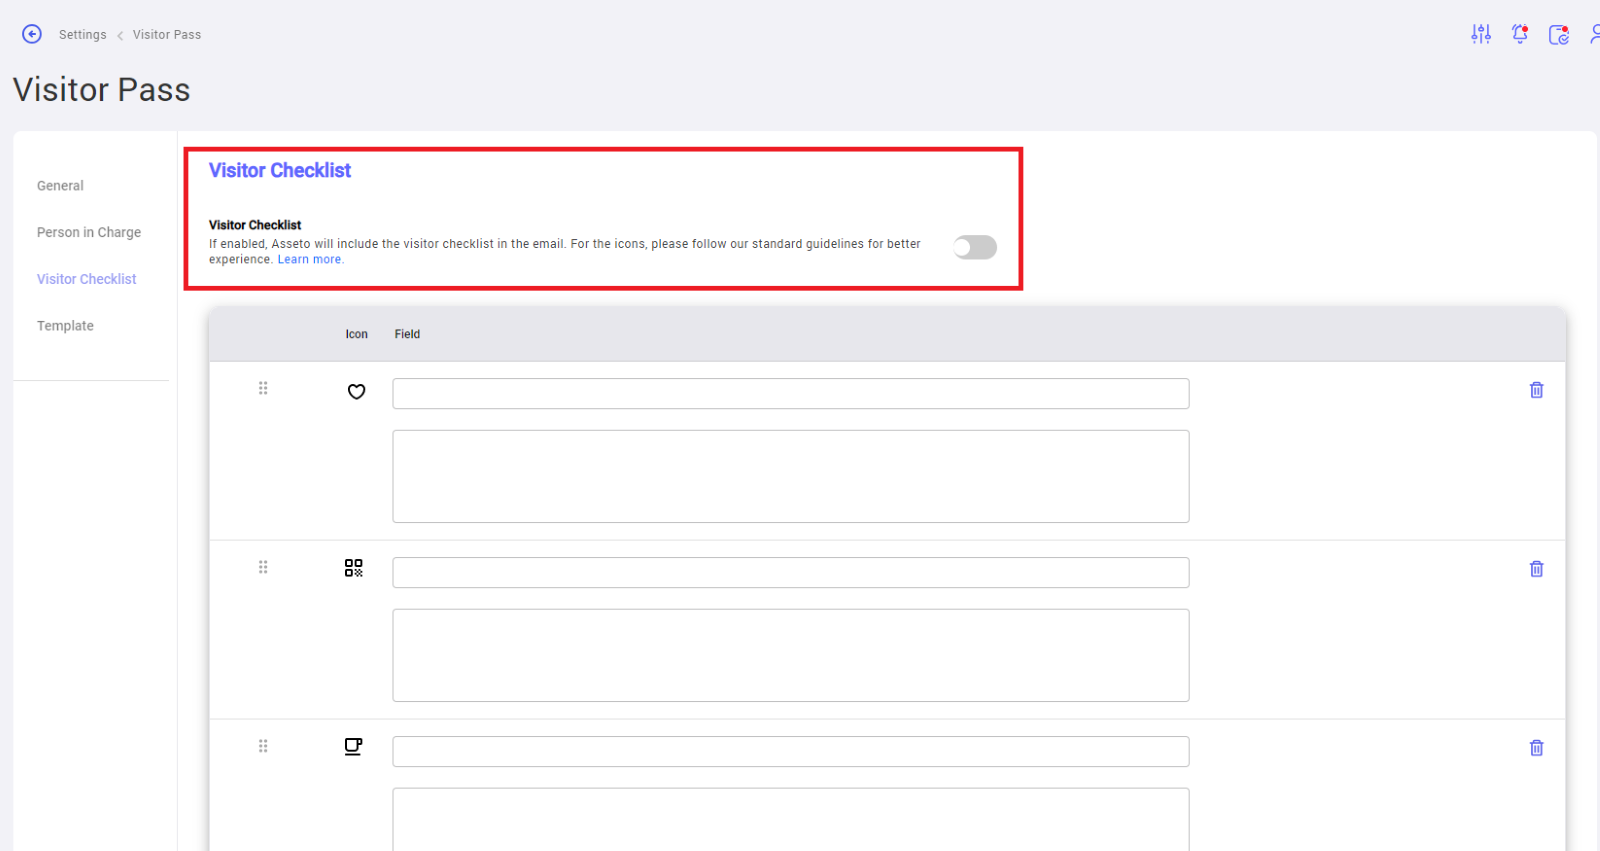Click the Learn more link

point(310,260)
